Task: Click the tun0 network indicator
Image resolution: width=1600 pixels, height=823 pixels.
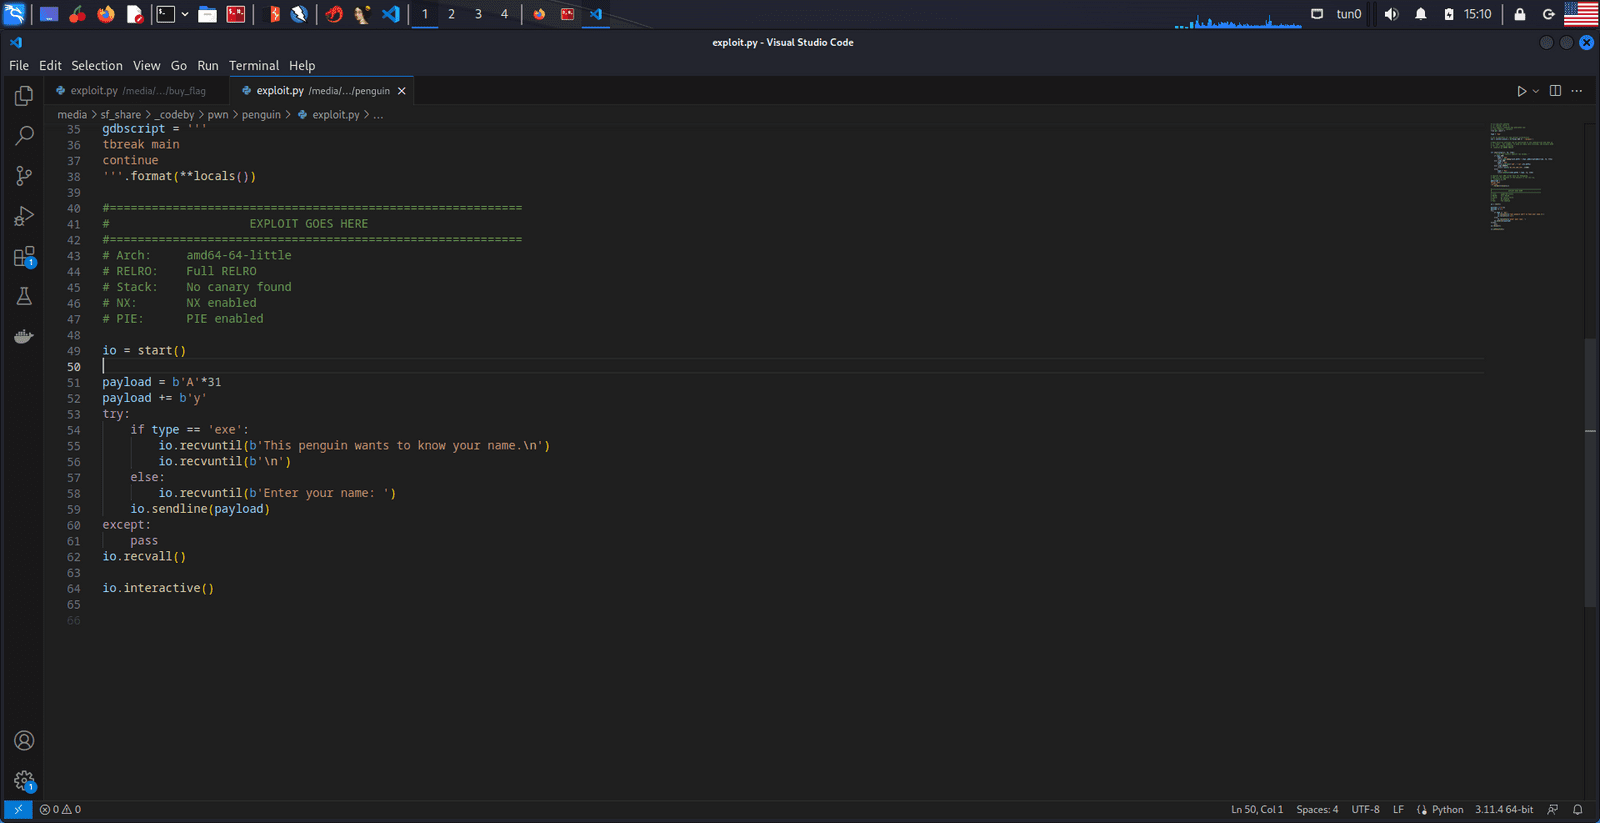Action: point(1349,14)
